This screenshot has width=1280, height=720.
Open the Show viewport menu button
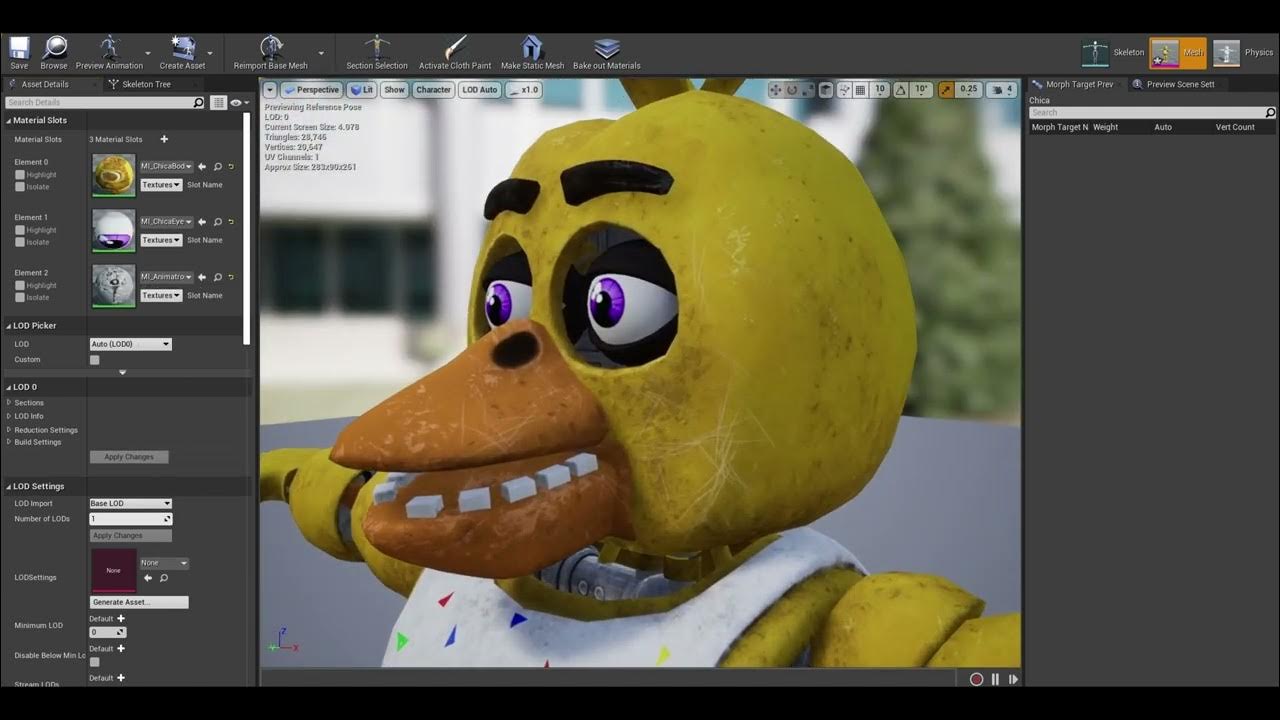click(395, 90)
